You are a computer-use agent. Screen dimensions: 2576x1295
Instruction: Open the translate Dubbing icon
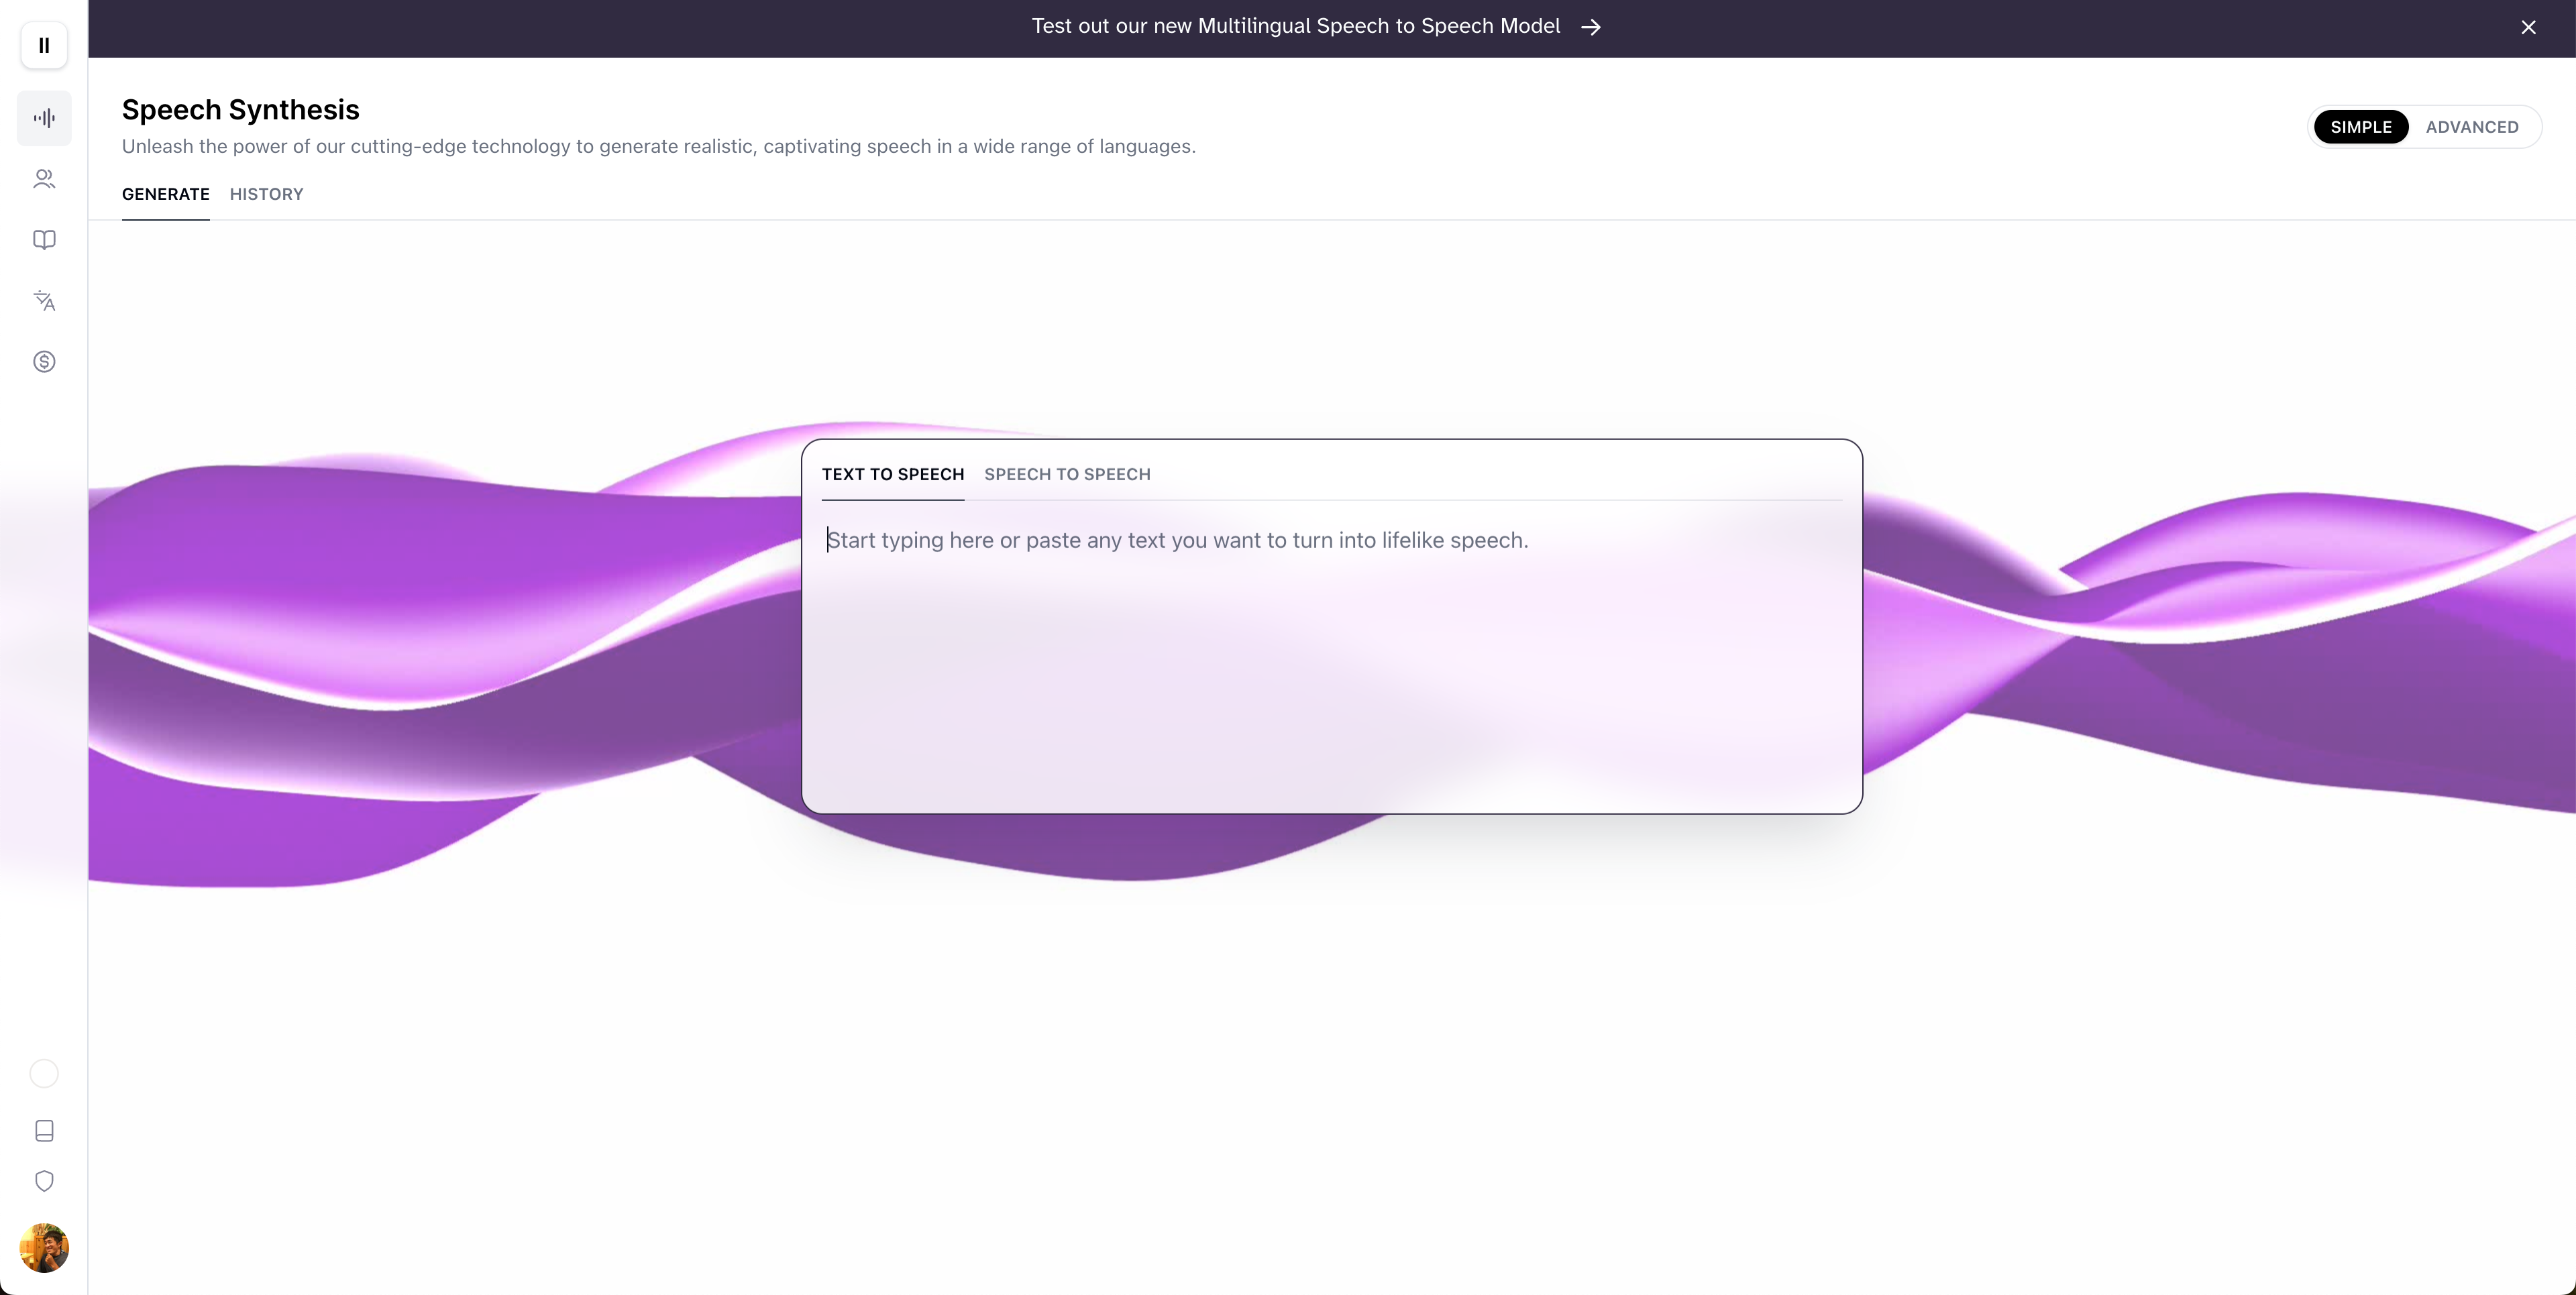pyautogui.click(x=44, y=301)
